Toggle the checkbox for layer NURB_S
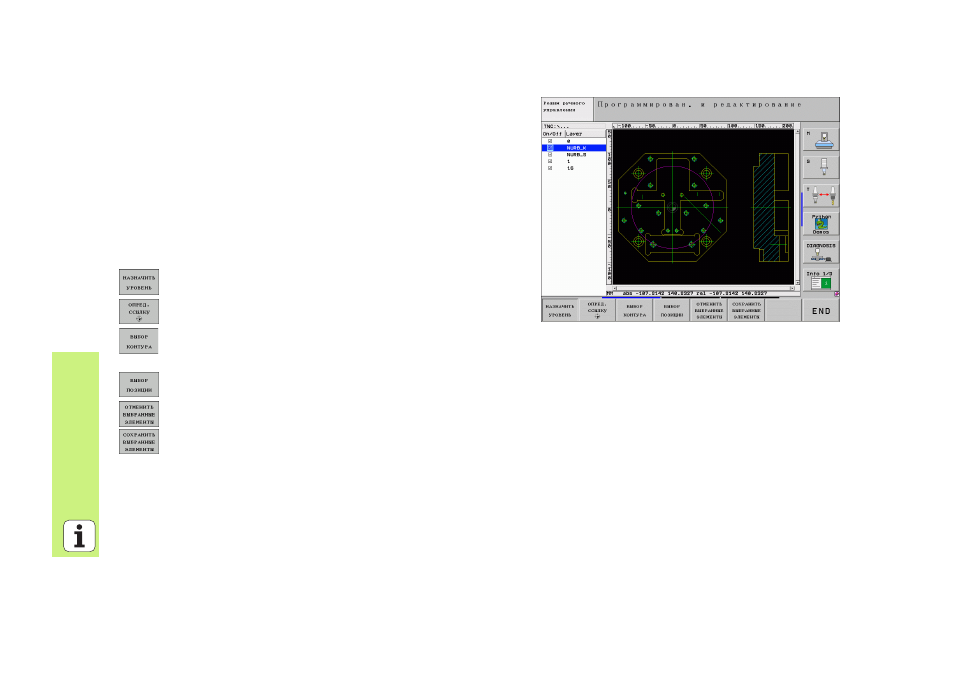954x676 pixels. (x=550, y=155)
